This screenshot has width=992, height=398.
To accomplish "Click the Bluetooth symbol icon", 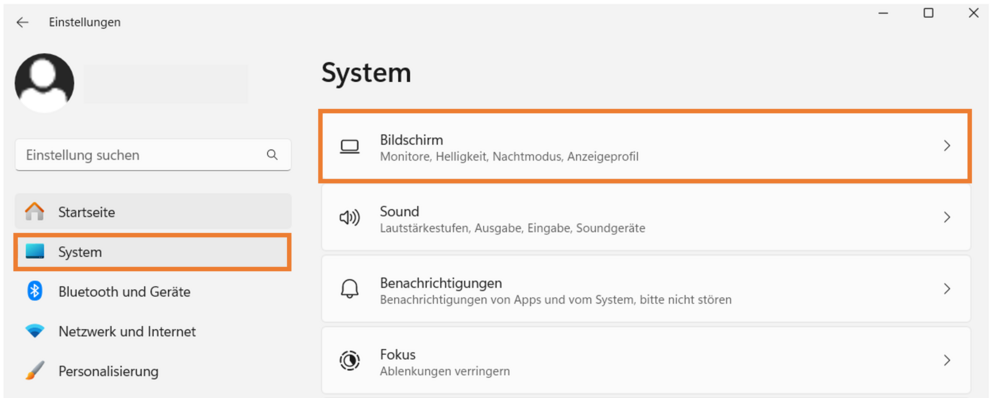I will point(35,291).
